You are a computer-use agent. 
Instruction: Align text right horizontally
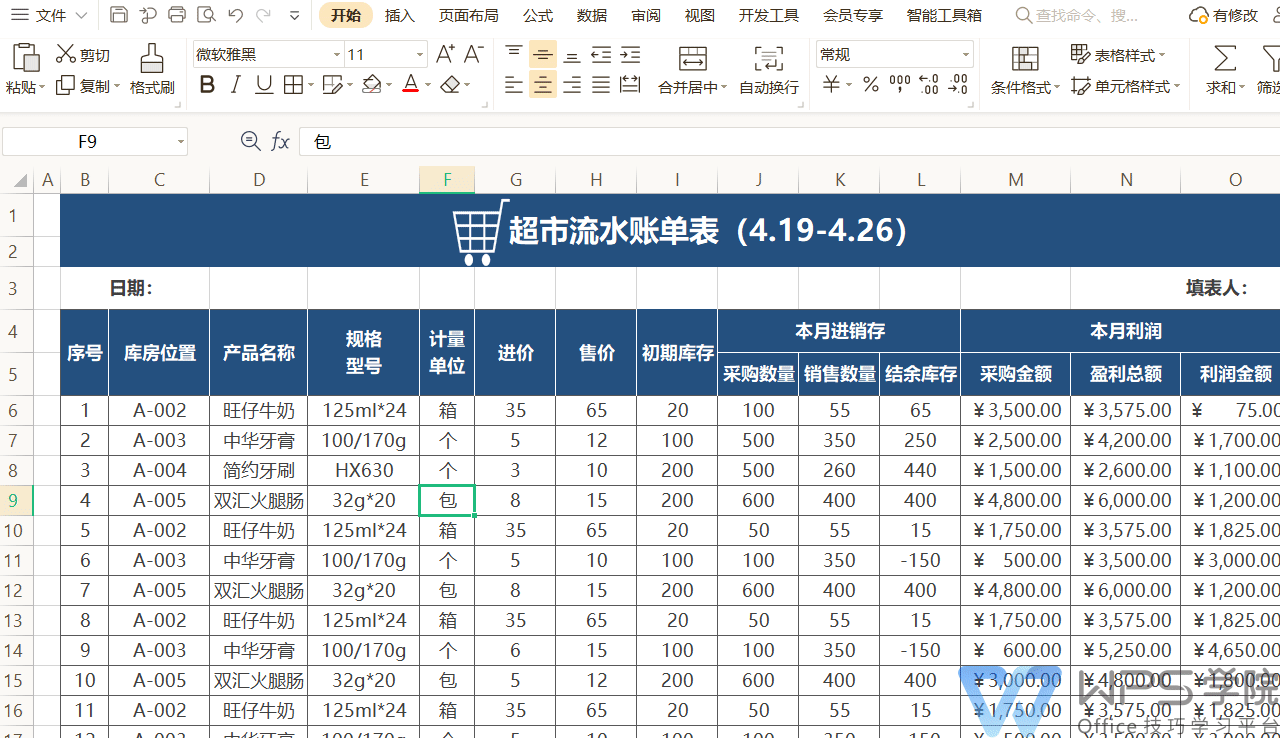pos(572,85)
